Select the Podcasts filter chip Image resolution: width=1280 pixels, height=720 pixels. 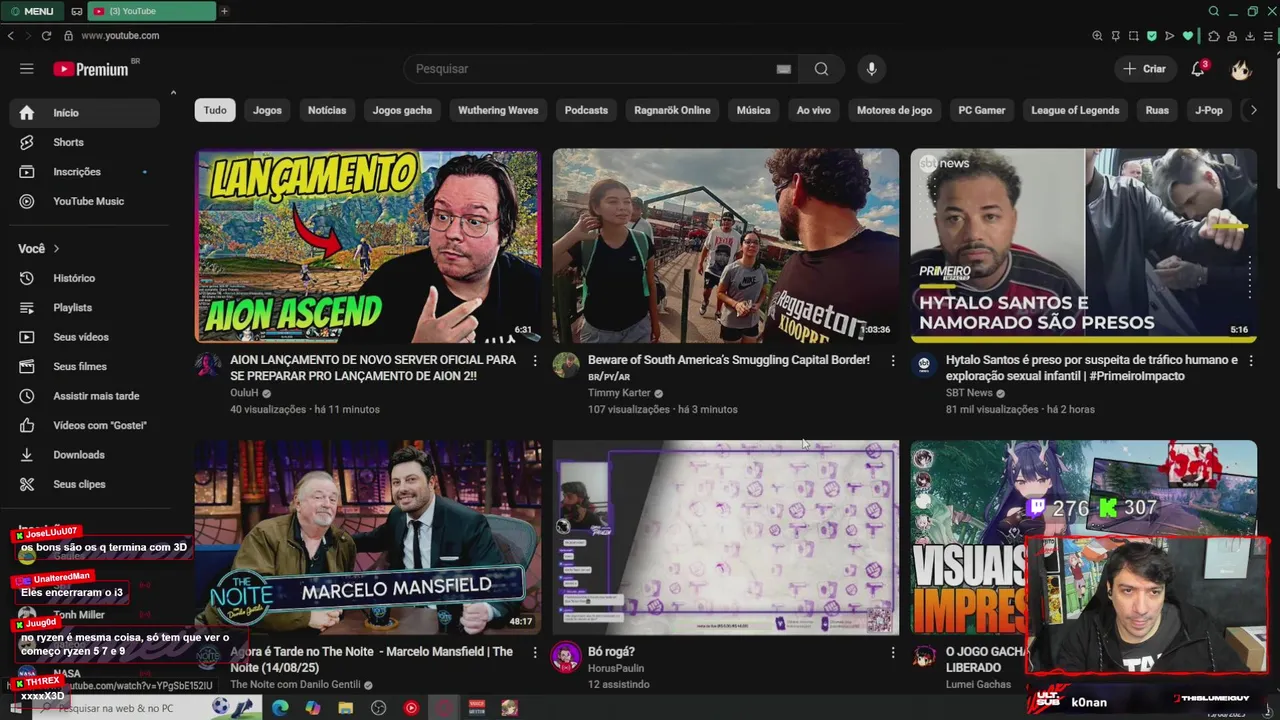[x=586, y=110]
